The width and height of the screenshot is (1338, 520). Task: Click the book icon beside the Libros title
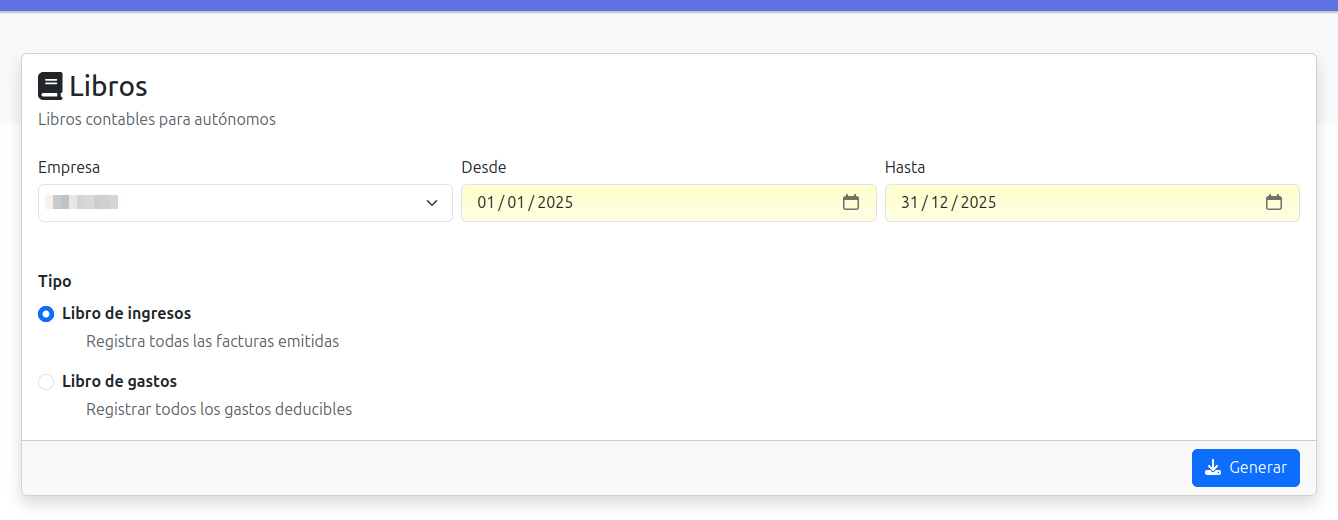coord(50,87)
